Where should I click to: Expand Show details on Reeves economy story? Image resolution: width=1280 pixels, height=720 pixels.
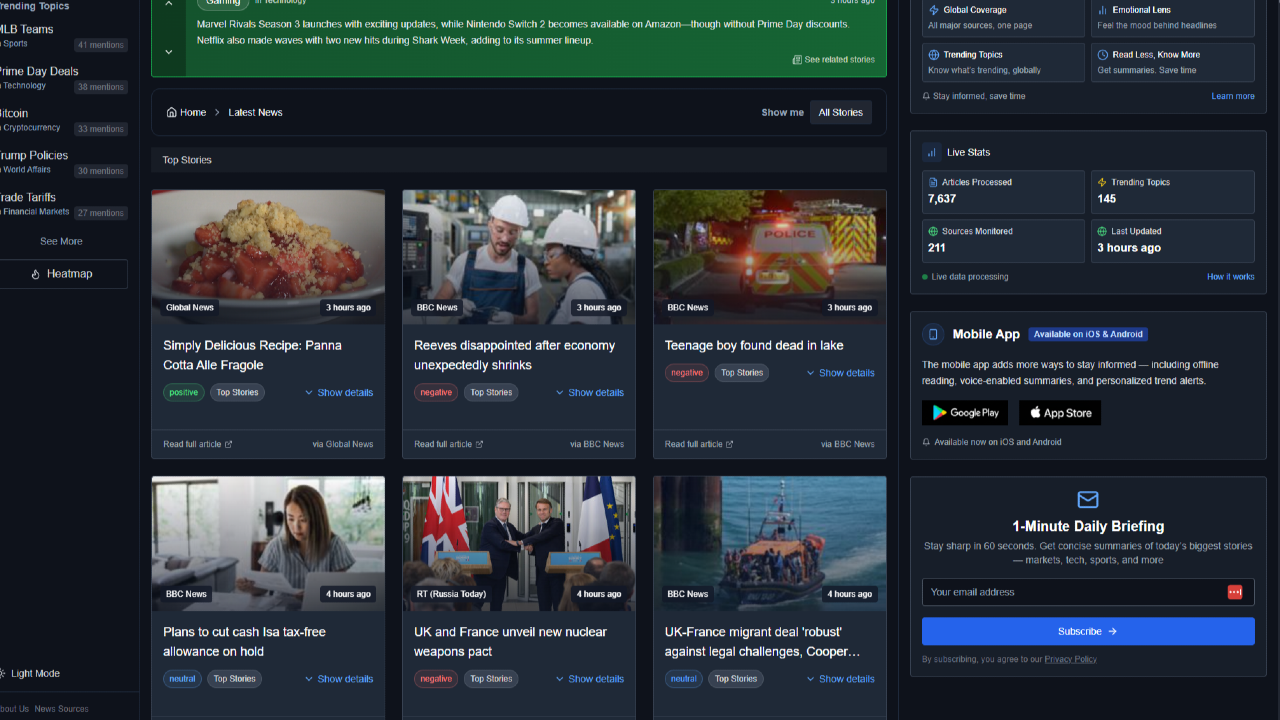tap(590, 393)
